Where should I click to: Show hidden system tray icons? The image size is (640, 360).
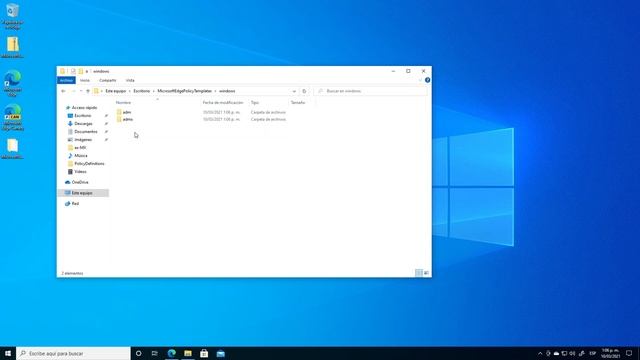click(540, 353)
